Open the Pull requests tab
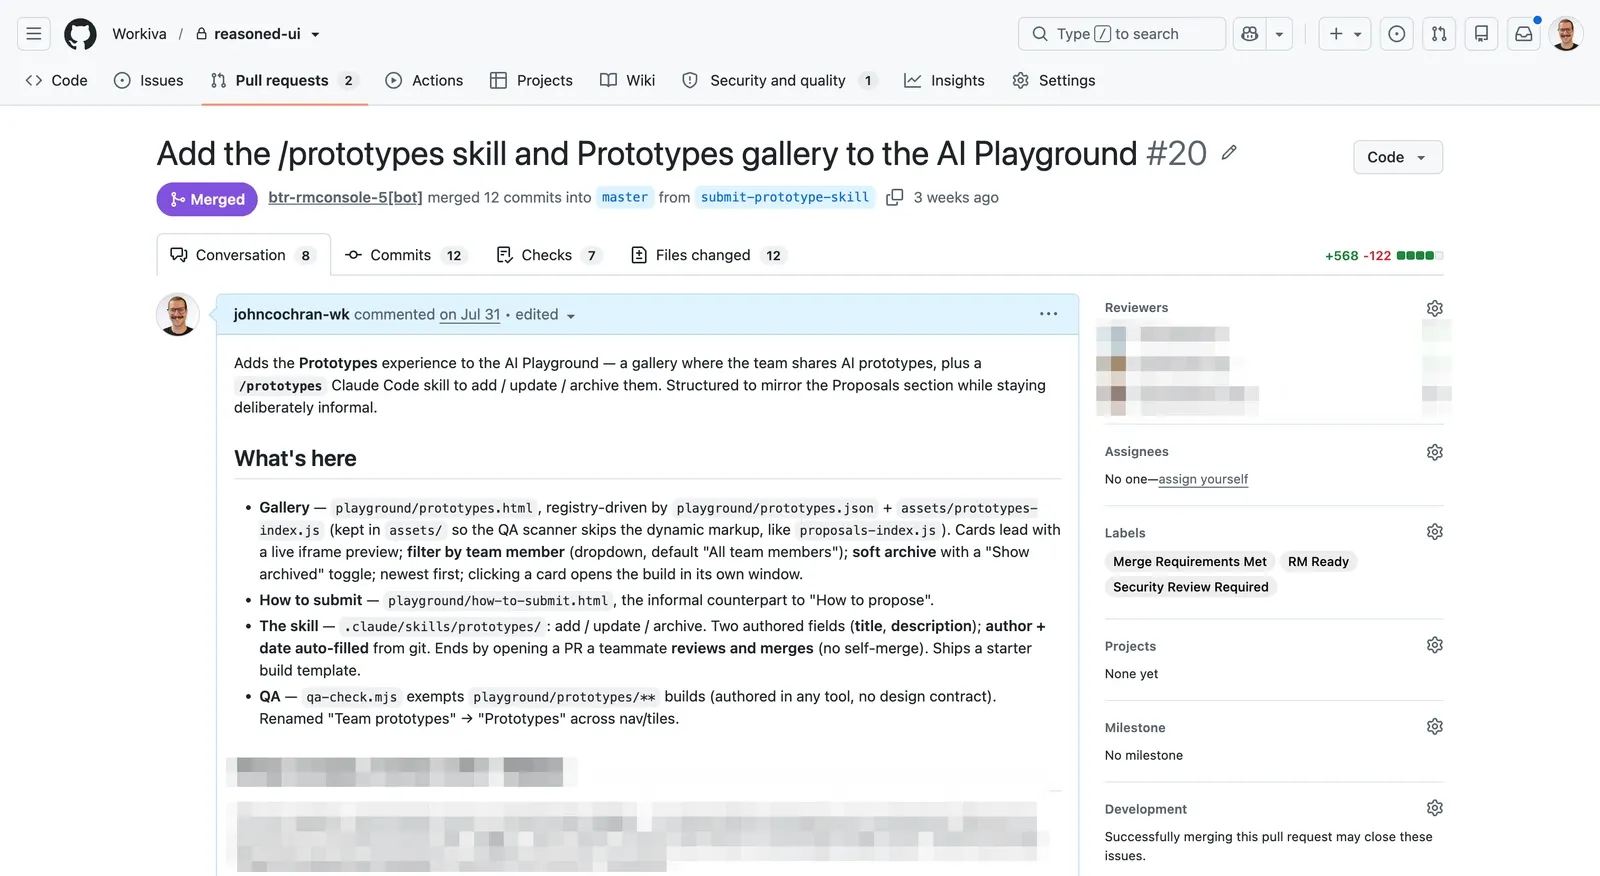The height and width of the screenshot is (876, 1600). (x=284, y=80)
